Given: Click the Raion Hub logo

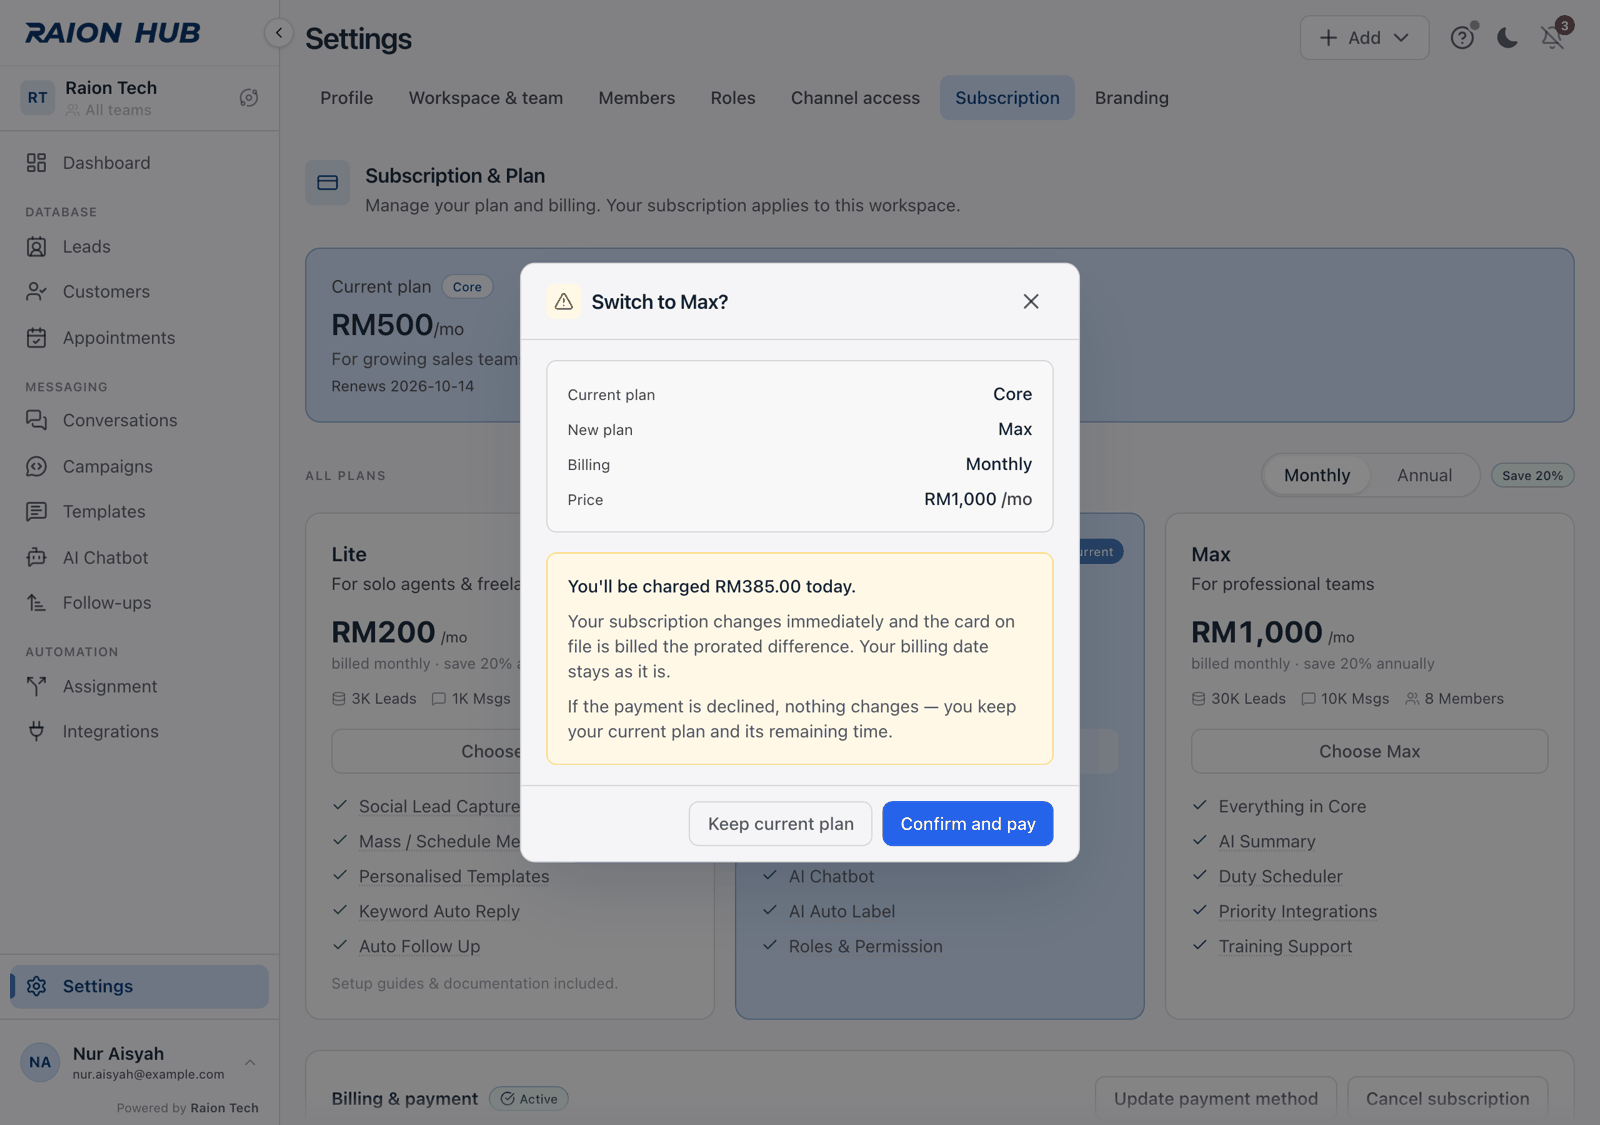Looking at the screenshot, I should click(113, 33).
